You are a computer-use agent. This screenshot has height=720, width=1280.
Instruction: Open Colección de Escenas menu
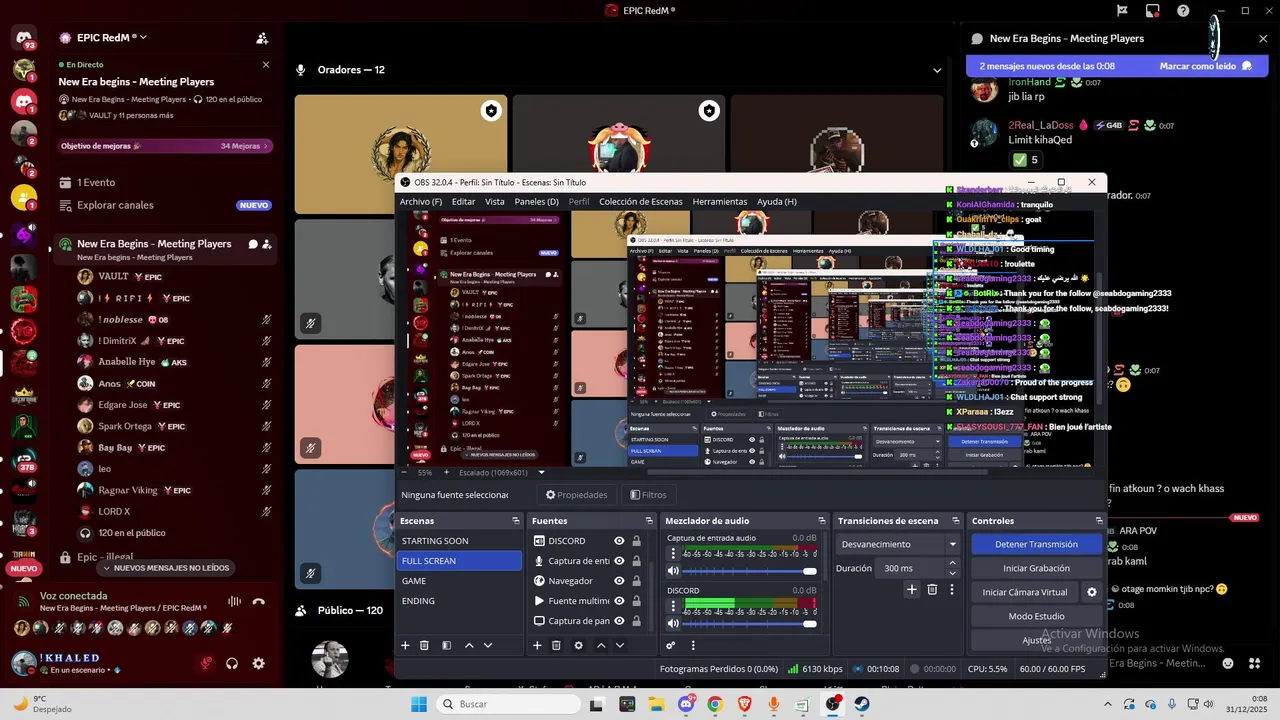click(641, 202)
